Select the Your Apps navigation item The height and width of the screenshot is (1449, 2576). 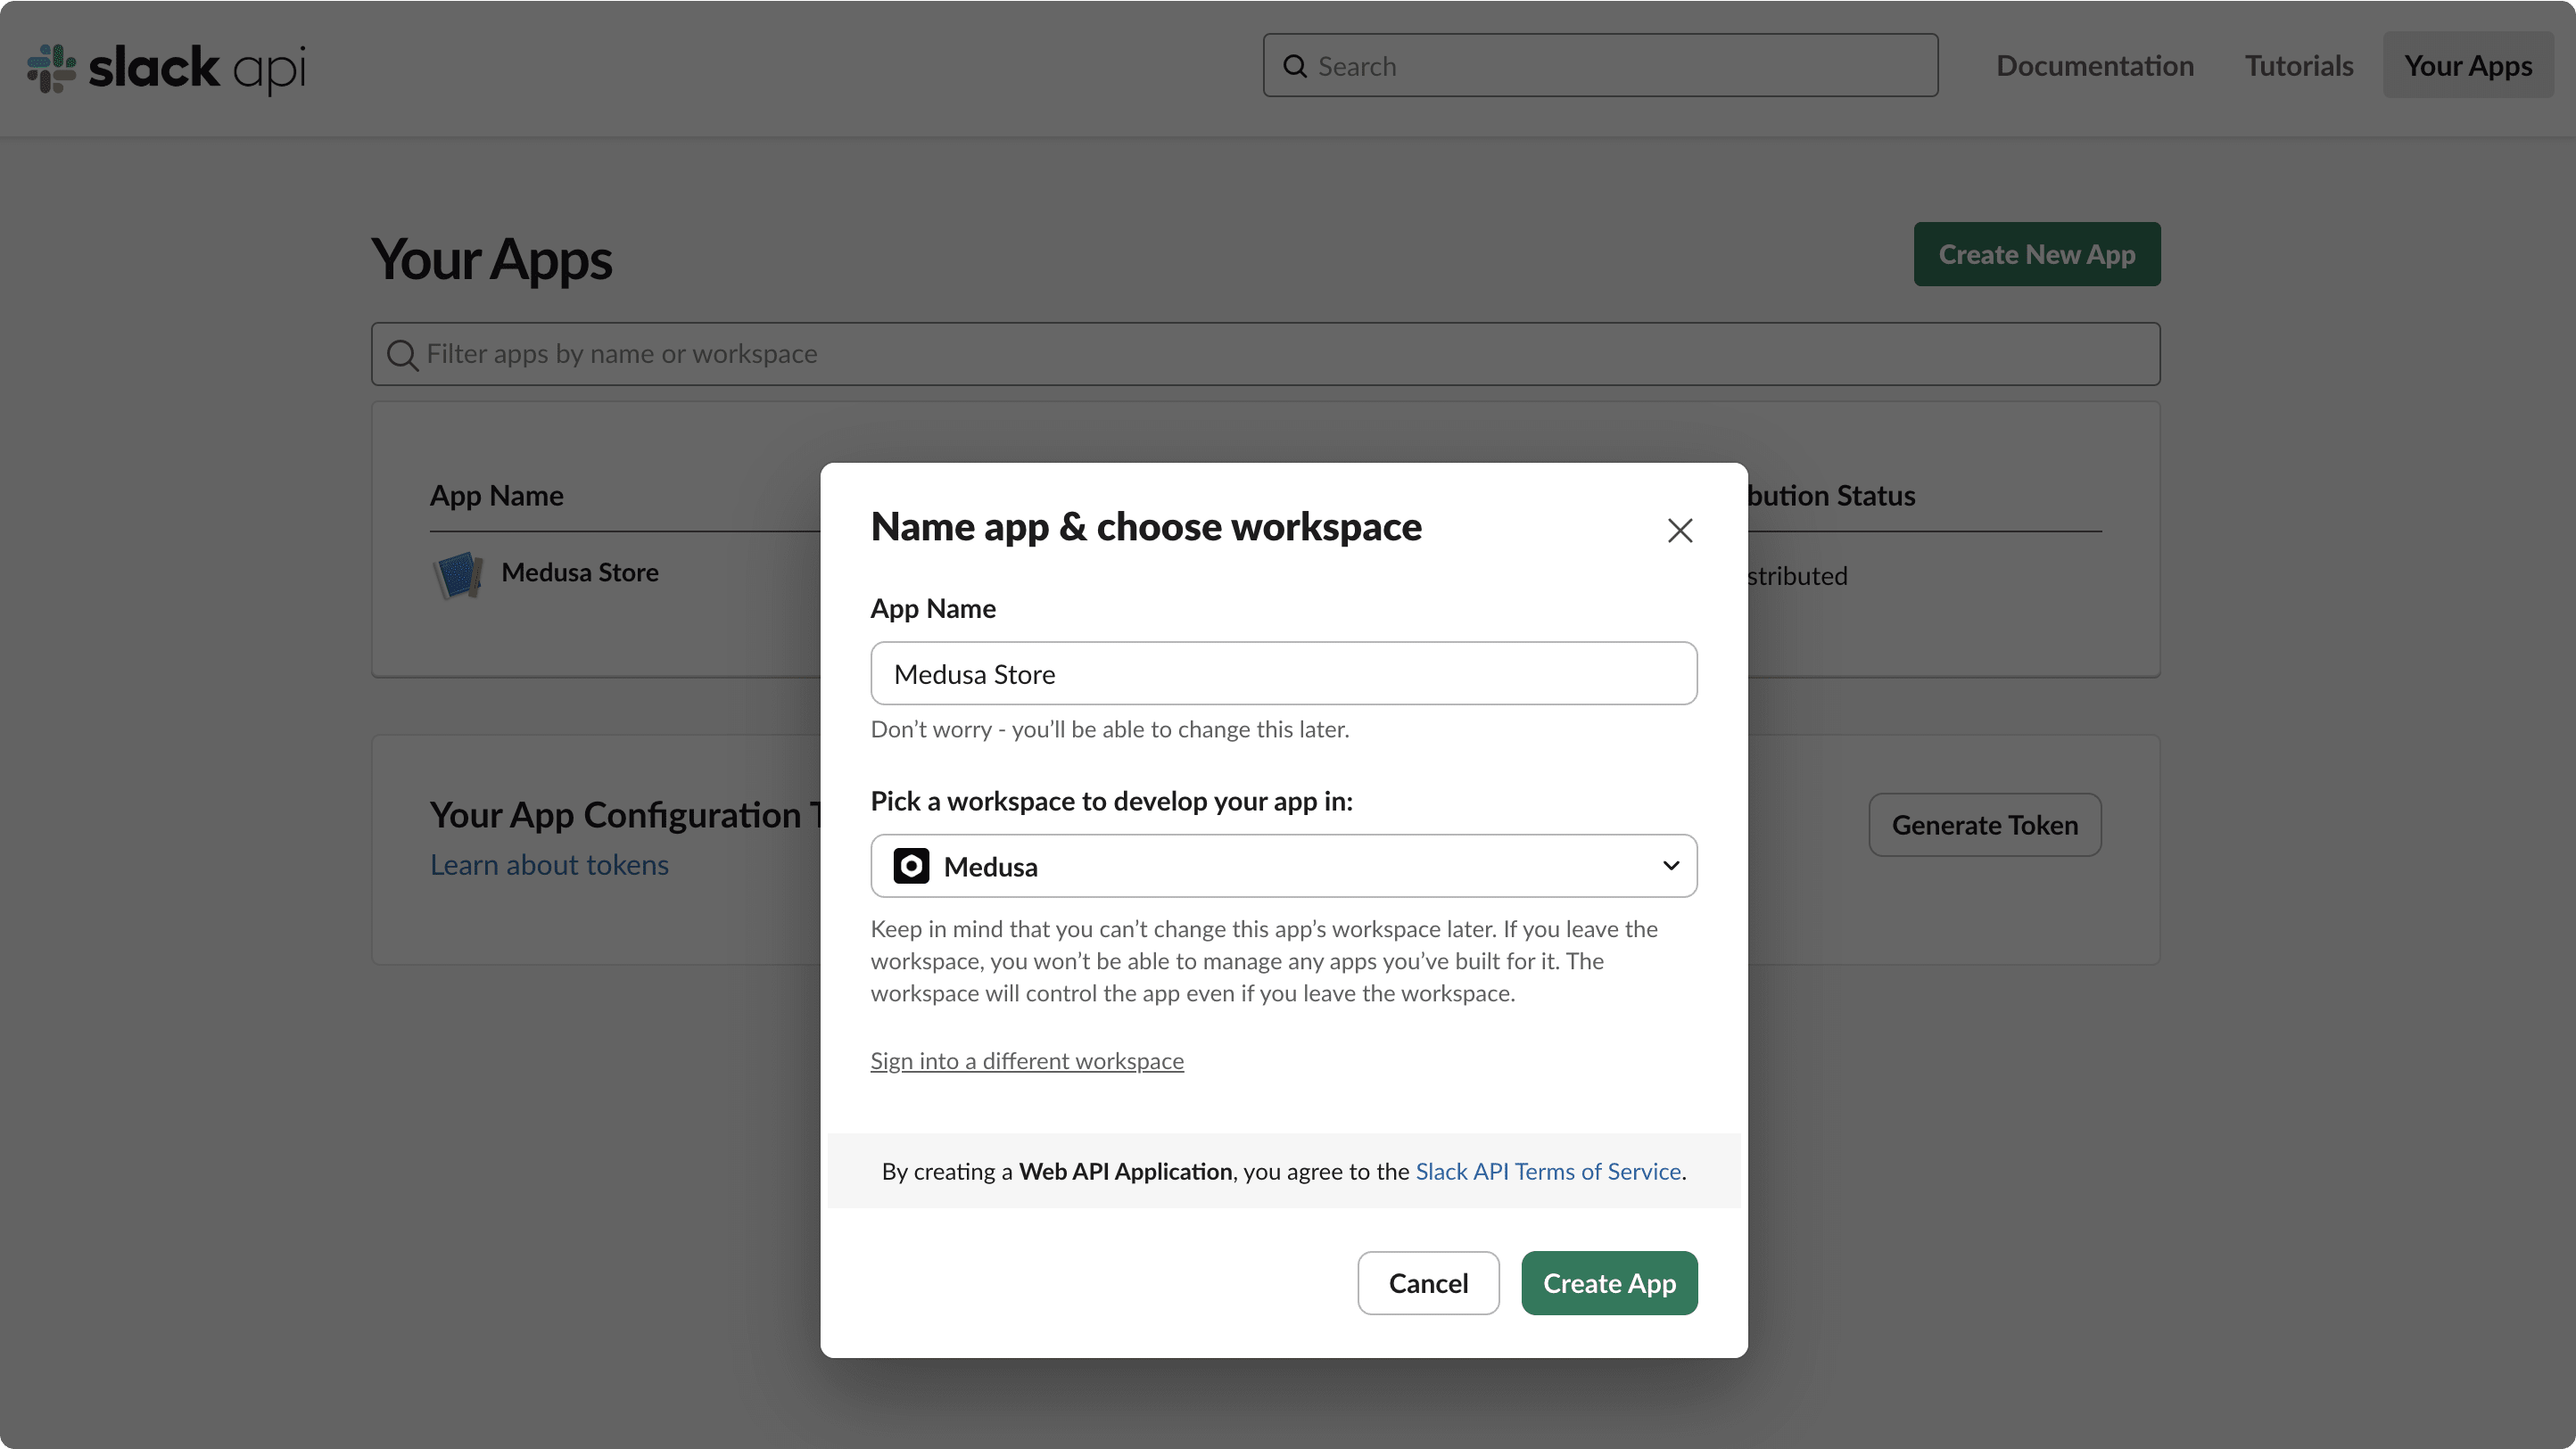click(x=2467, y=65)
